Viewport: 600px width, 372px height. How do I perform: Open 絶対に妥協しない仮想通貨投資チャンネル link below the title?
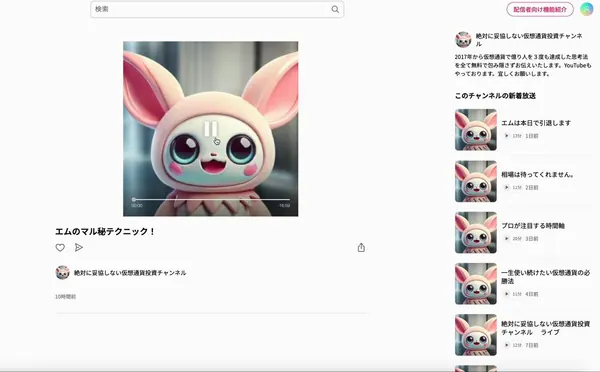click(x=130, y=273)
